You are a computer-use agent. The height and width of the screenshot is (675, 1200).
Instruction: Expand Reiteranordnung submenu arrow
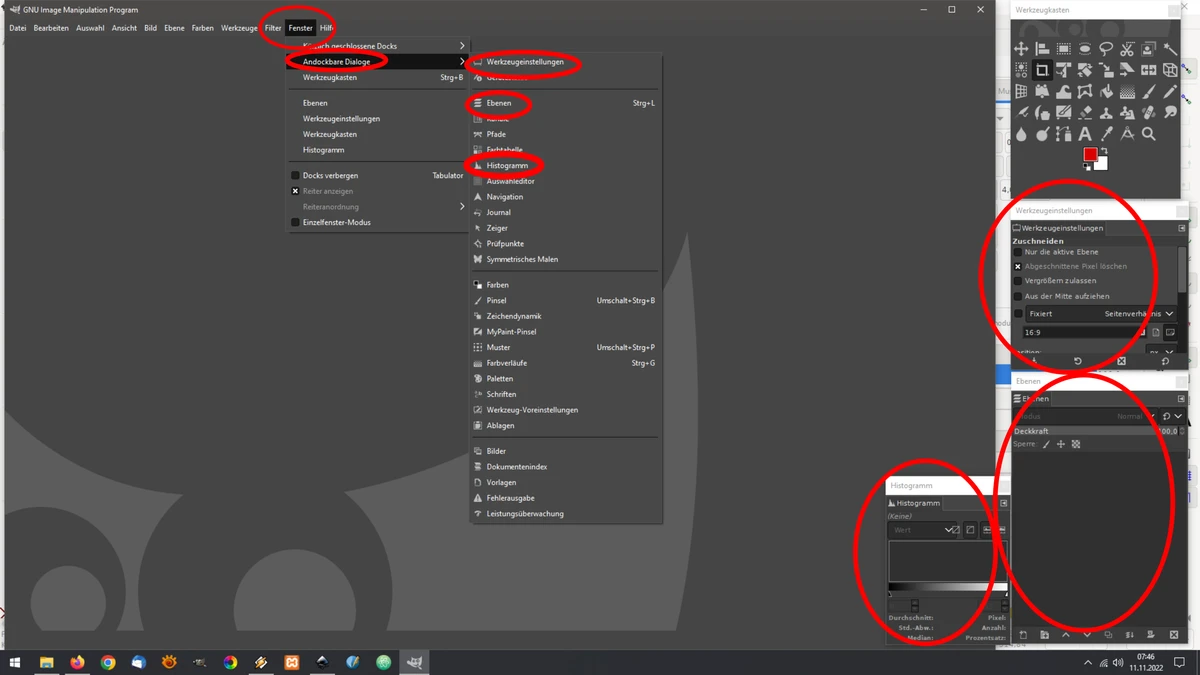click(x=462, y=206)
